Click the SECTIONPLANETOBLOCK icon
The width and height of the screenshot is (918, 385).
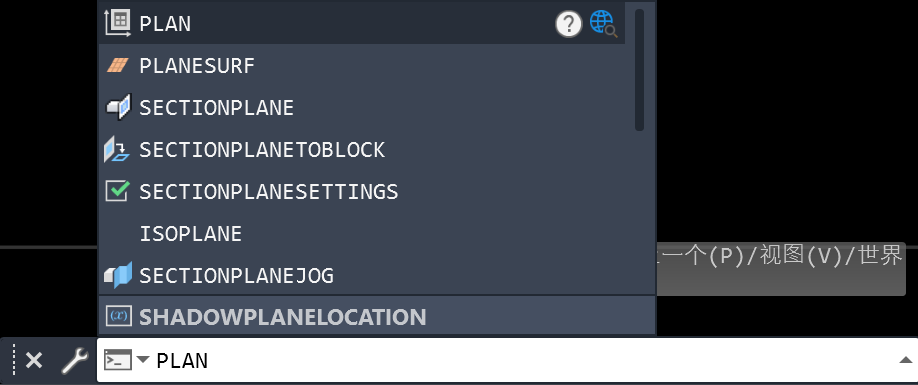click(118, 150)
